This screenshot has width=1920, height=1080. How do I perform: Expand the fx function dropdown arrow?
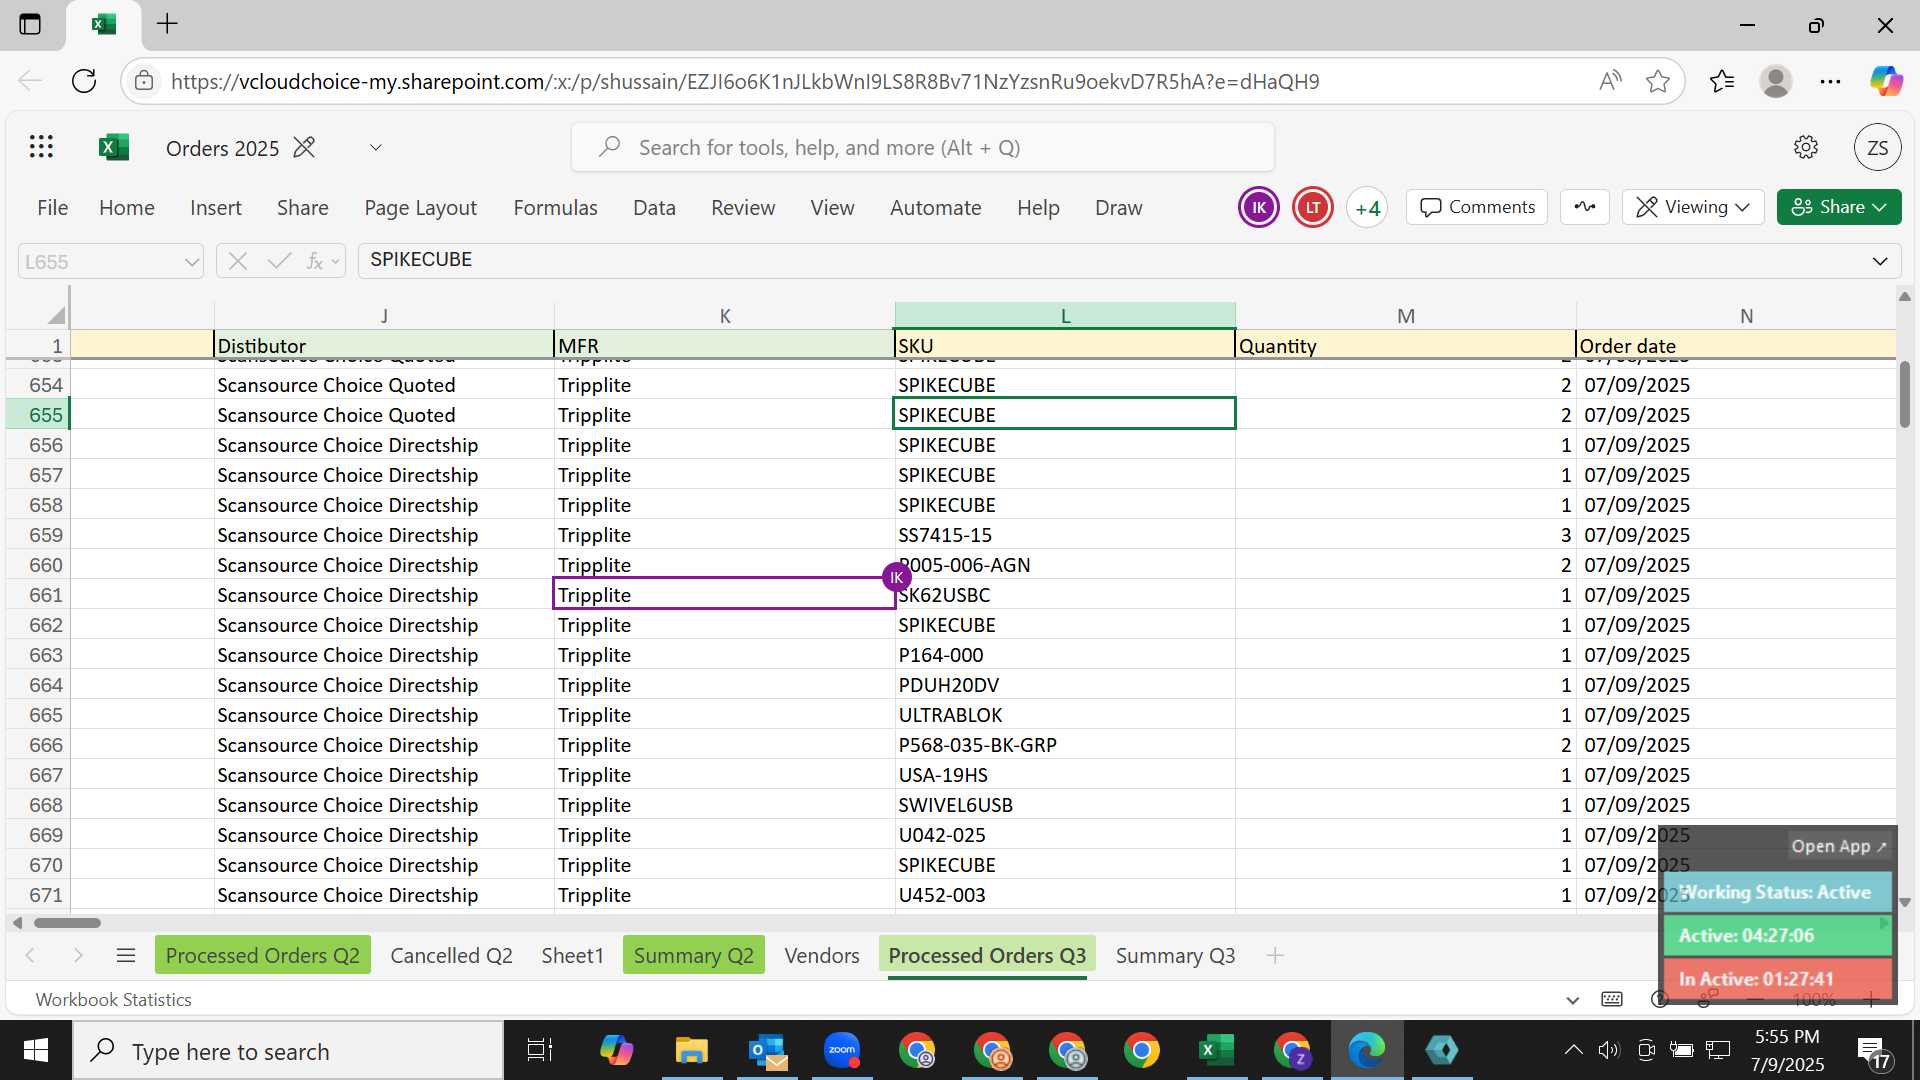[335, 262]
